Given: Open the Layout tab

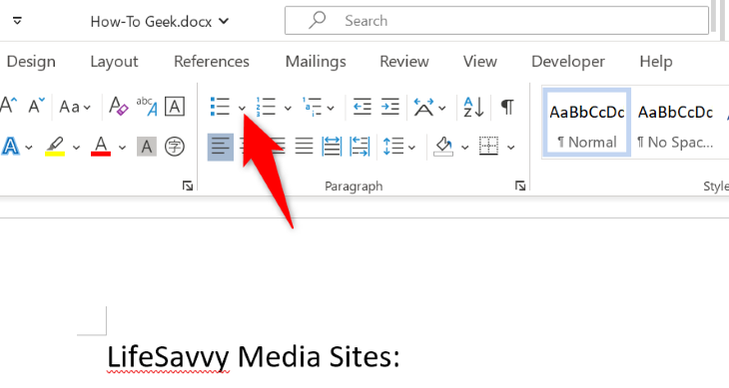Looking at the screenshot, I should 114,62.
